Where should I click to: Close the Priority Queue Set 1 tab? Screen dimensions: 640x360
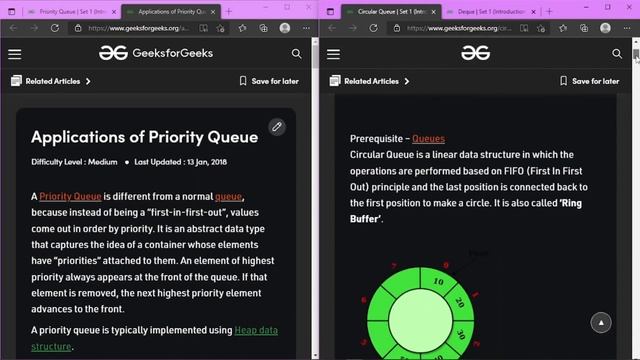114,12
